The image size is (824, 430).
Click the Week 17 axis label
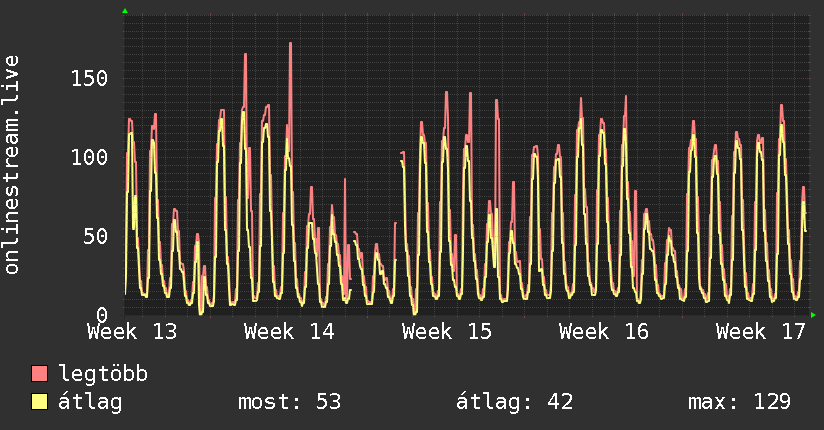point(760,332)
